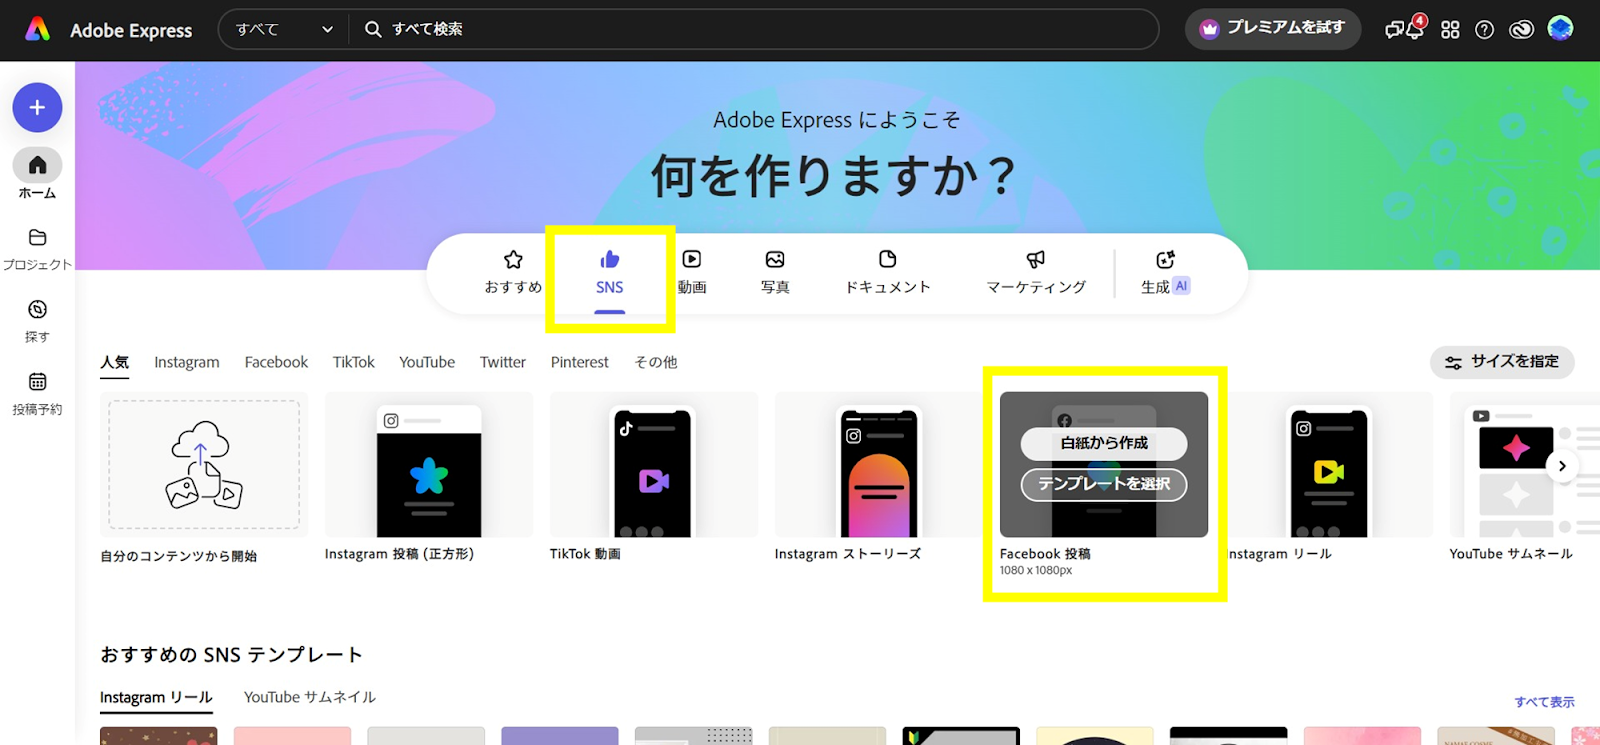Select the TikTok 動画 thumbnail
This screenshot has height=745, width=1600.
pos(653,466)
